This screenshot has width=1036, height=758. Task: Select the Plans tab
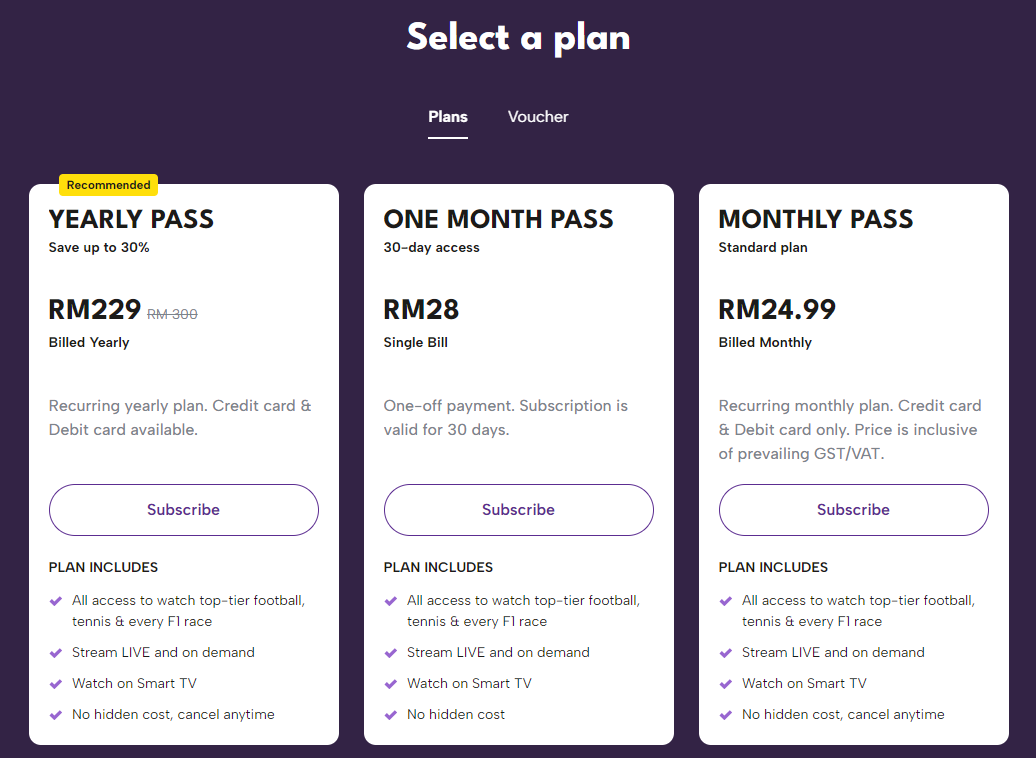coord(448,117)
